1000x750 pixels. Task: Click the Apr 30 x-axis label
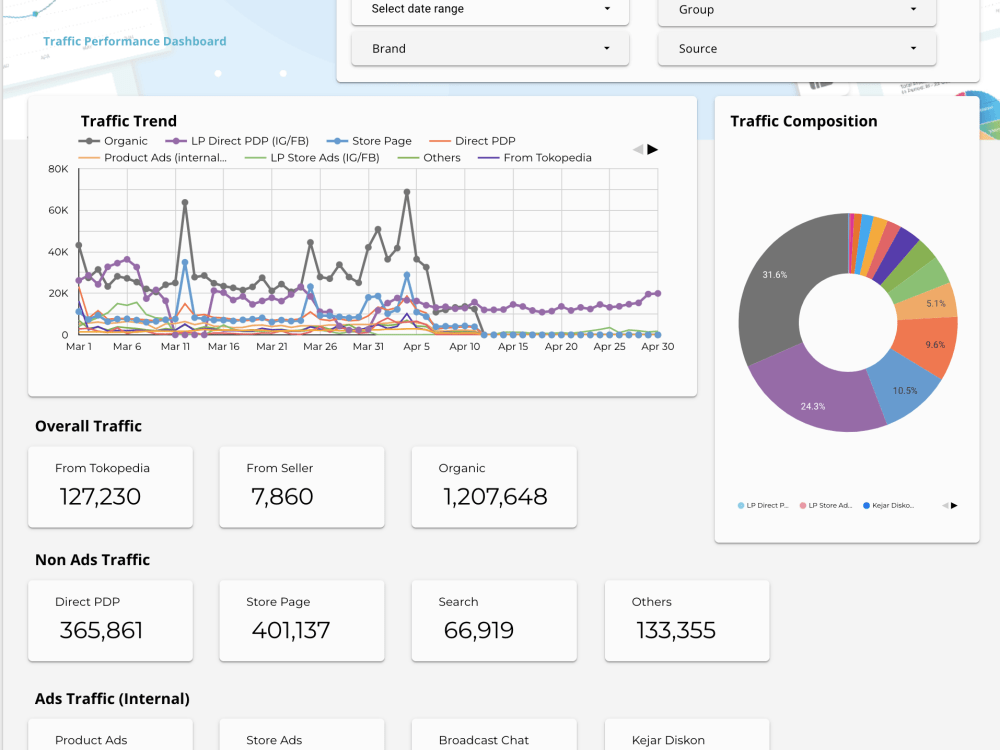[658, 346]
